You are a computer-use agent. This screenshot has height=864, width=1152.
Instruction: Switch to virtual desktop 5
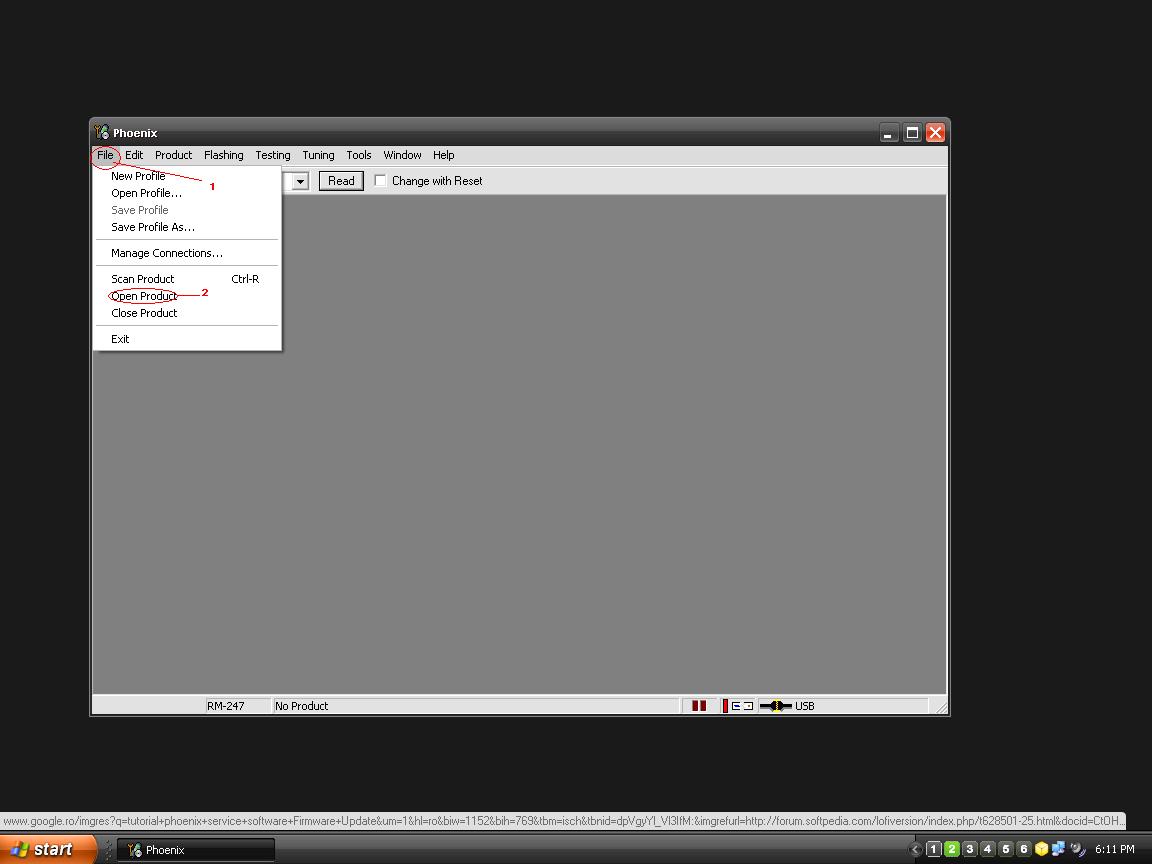point(1006,849)
